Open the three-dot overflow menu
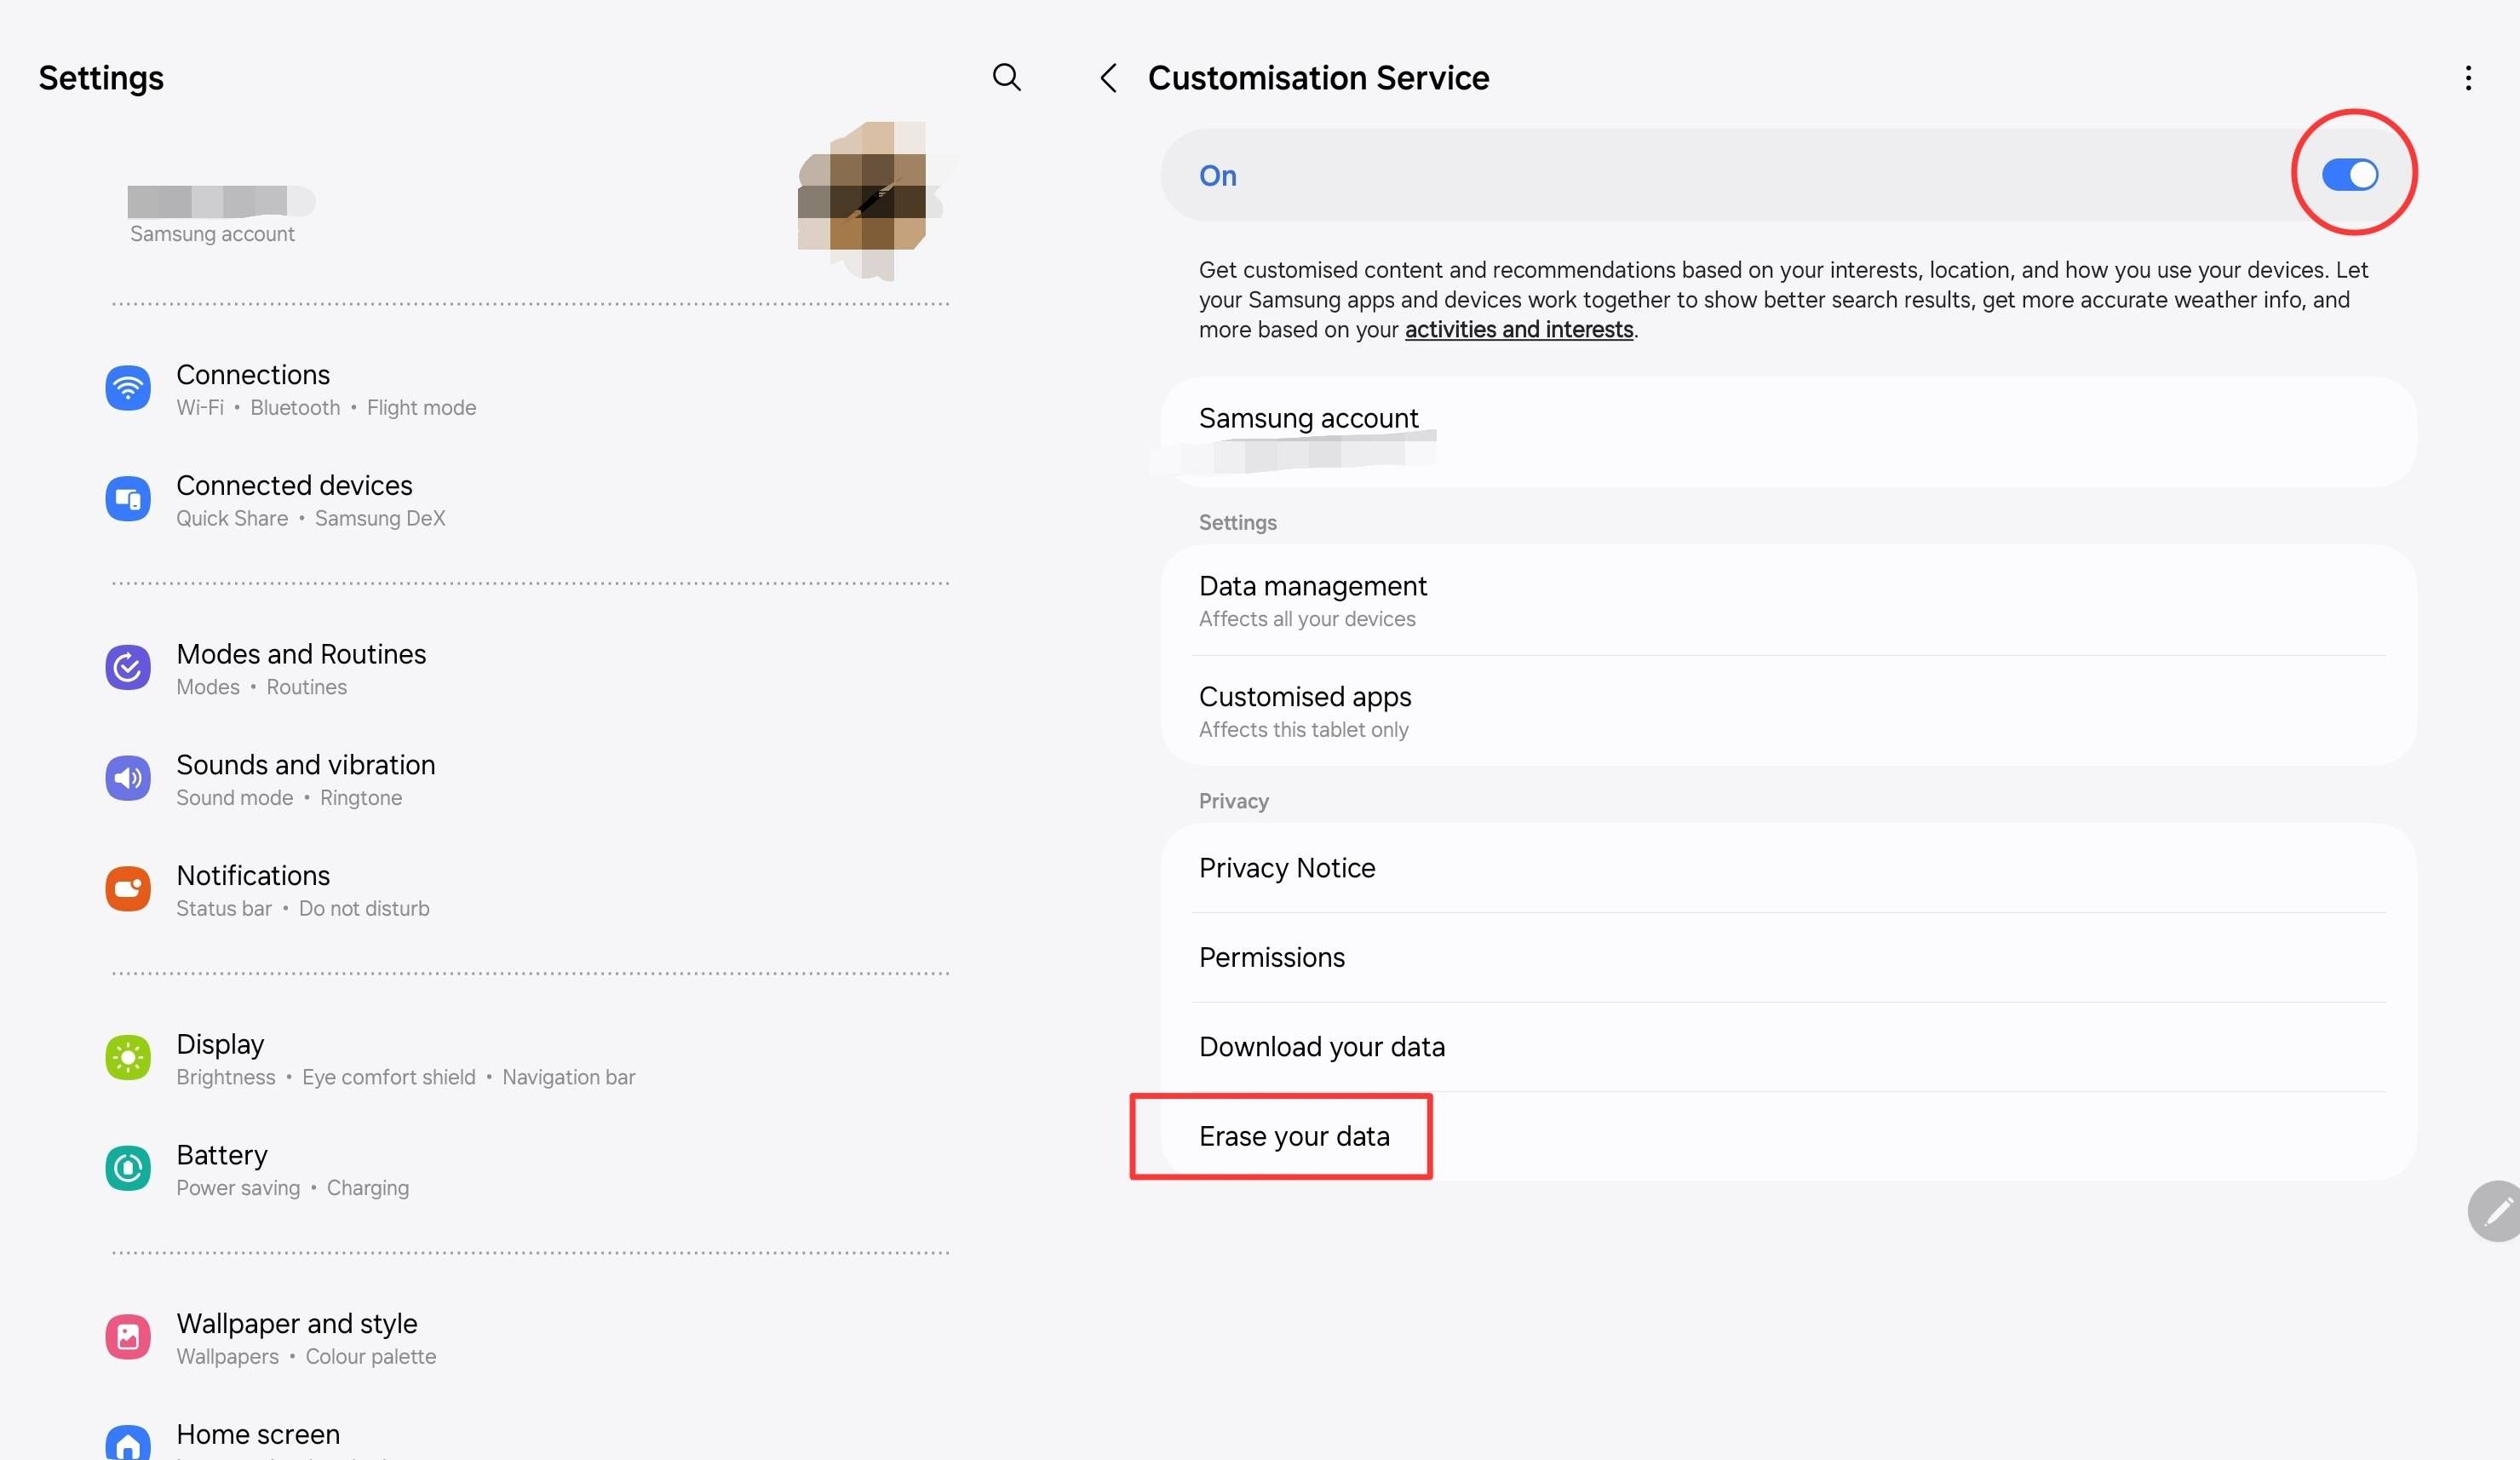This screenshot has height=1460, width=2520. (2469, 78)
